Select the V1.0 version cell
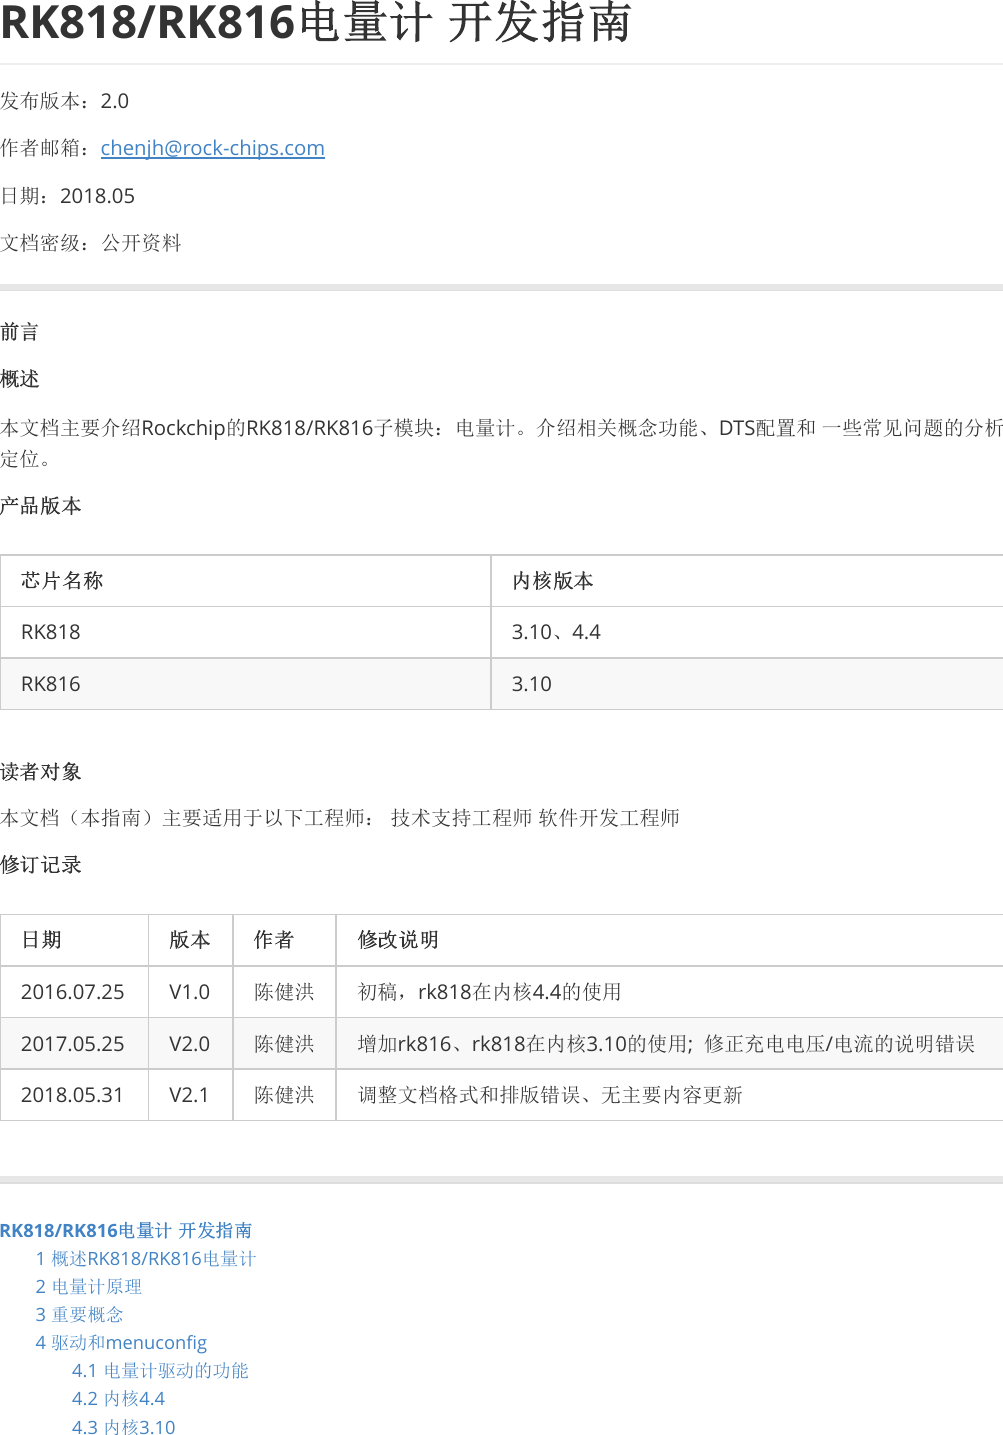1003x1435 pixels. point(190,992)
